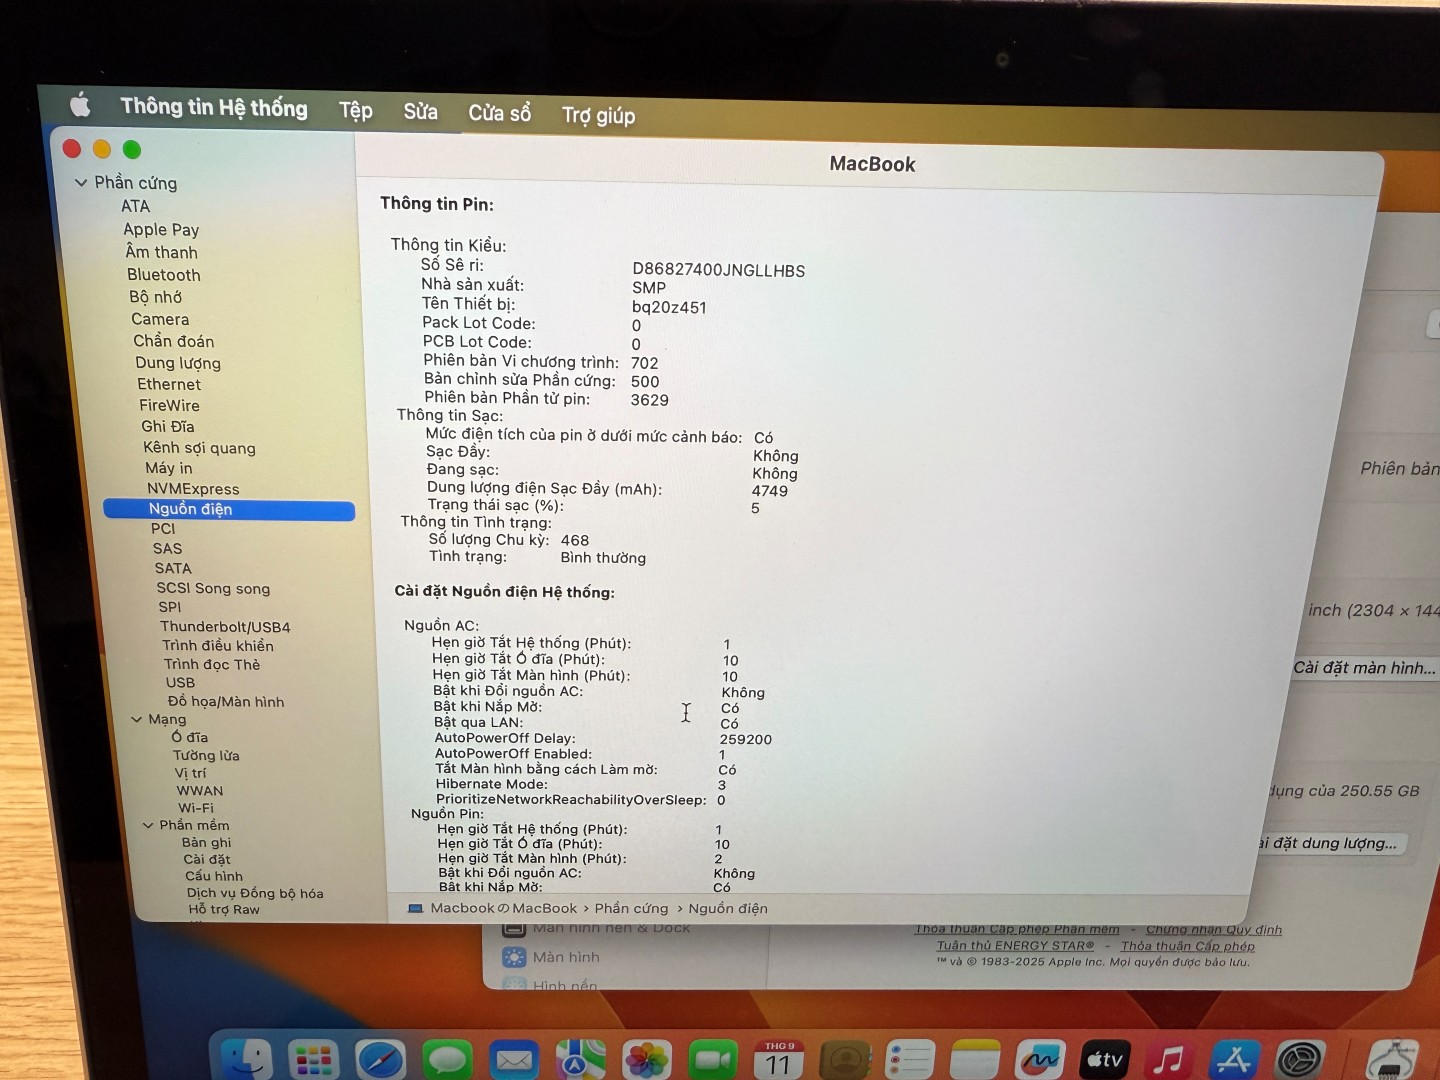The width and height of the screenshot is (1440, 1080).
Task: Click cycle count value 468
Action: (575, 540)
